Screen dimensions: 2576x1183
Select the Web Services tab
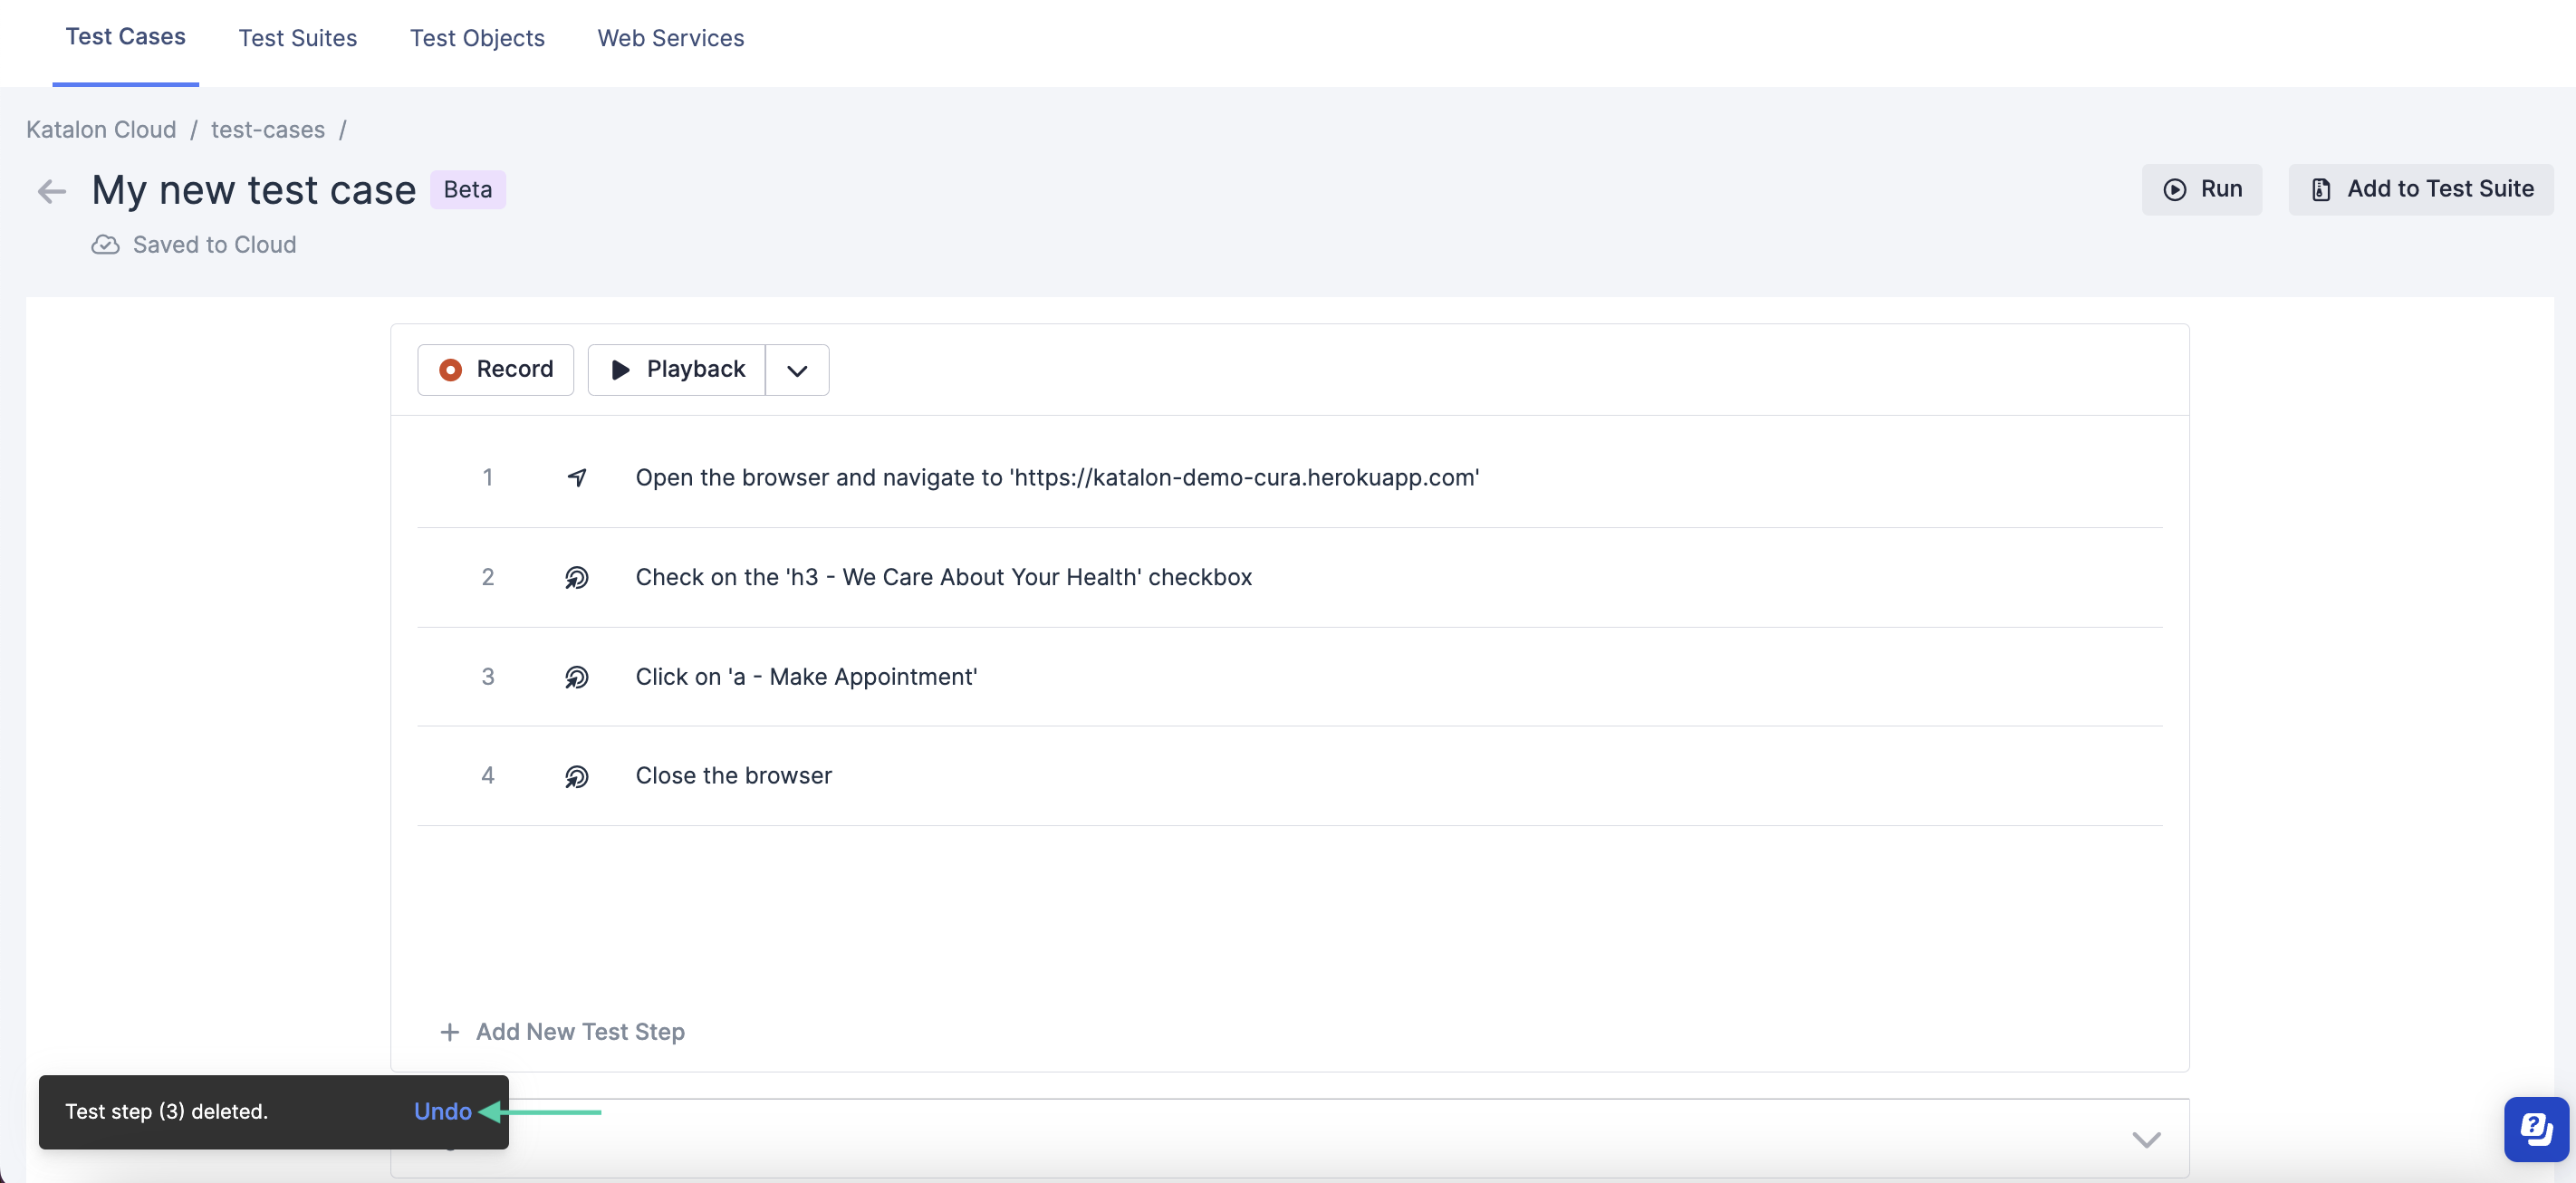670,36
